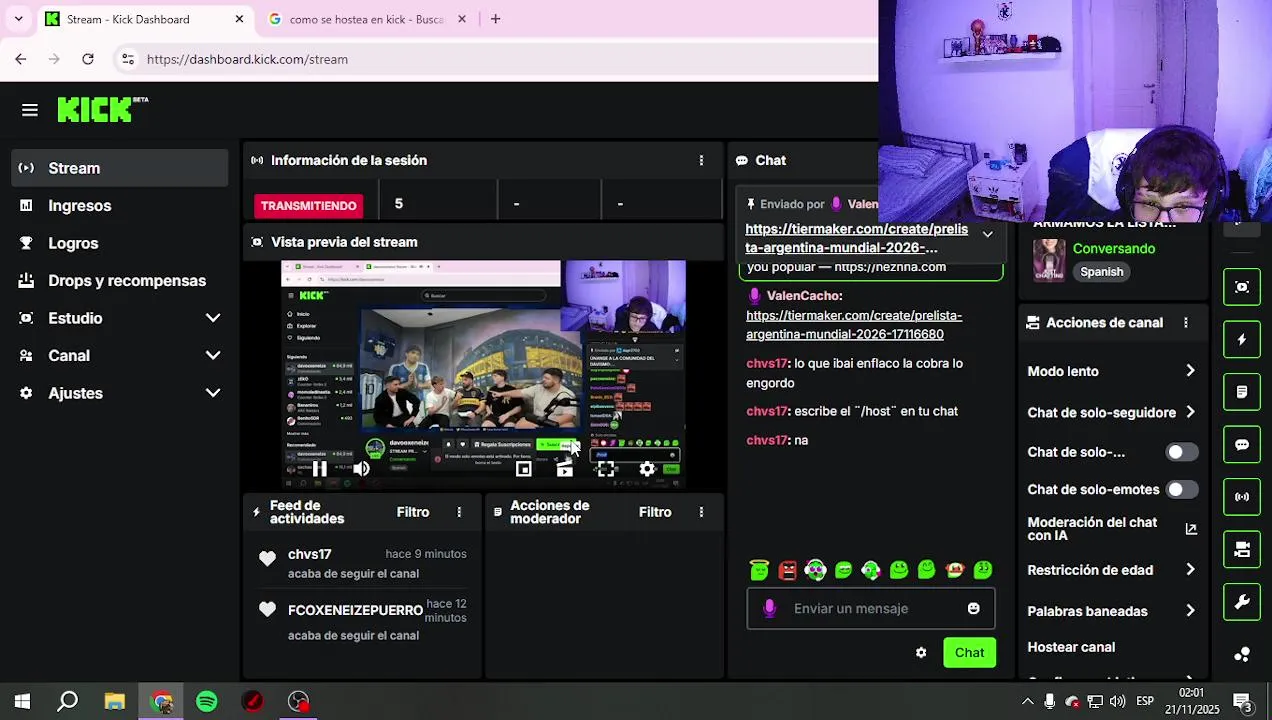Open ValenCacho's tiermaker link in chat

(854, 325)
